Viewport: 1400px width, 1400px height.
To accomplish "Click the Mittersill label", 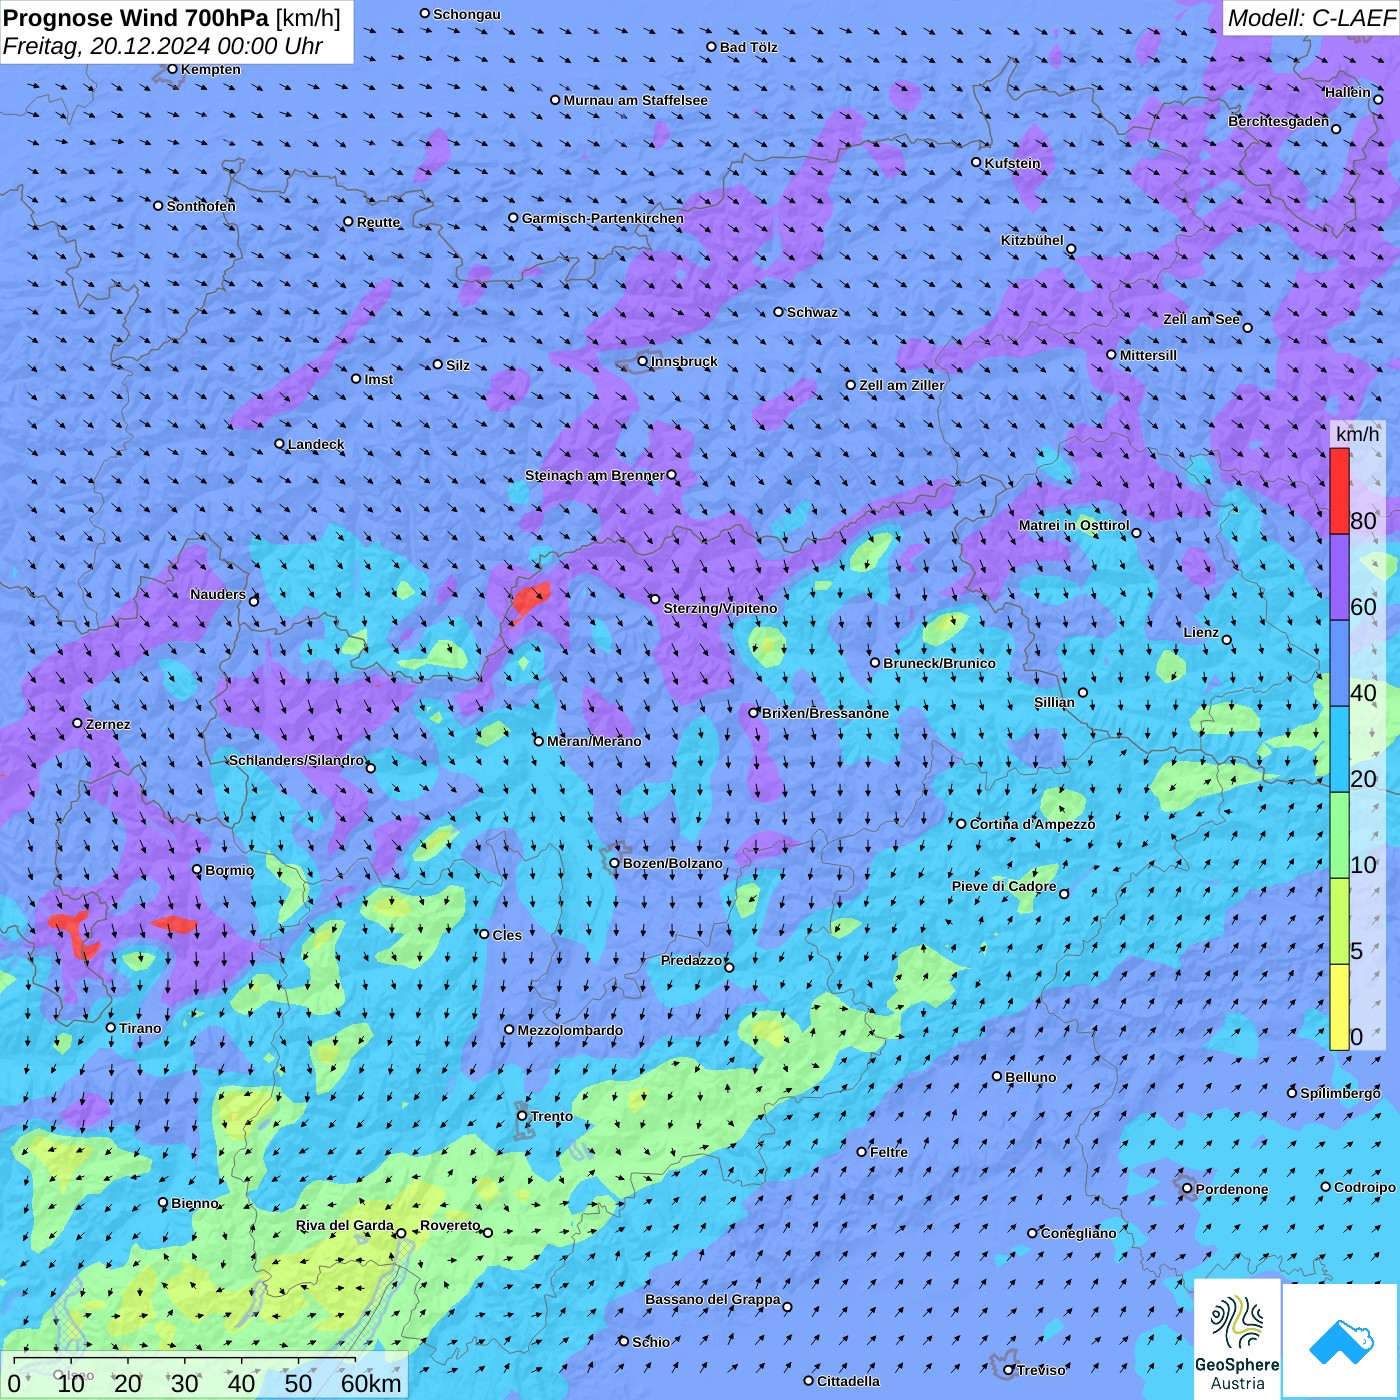I will pyautogui.click(x=1148, y=355).
